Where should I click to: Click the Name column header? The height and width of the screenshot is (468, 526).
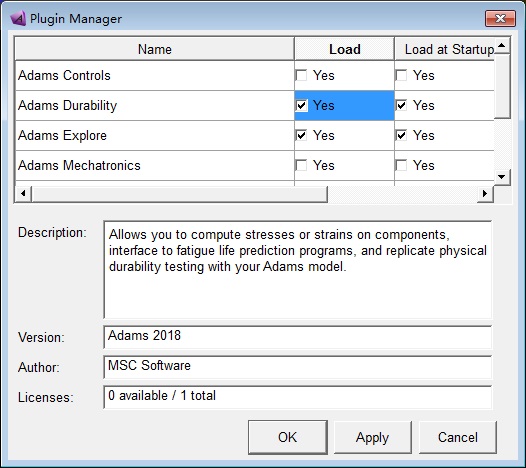coord(155,49)
